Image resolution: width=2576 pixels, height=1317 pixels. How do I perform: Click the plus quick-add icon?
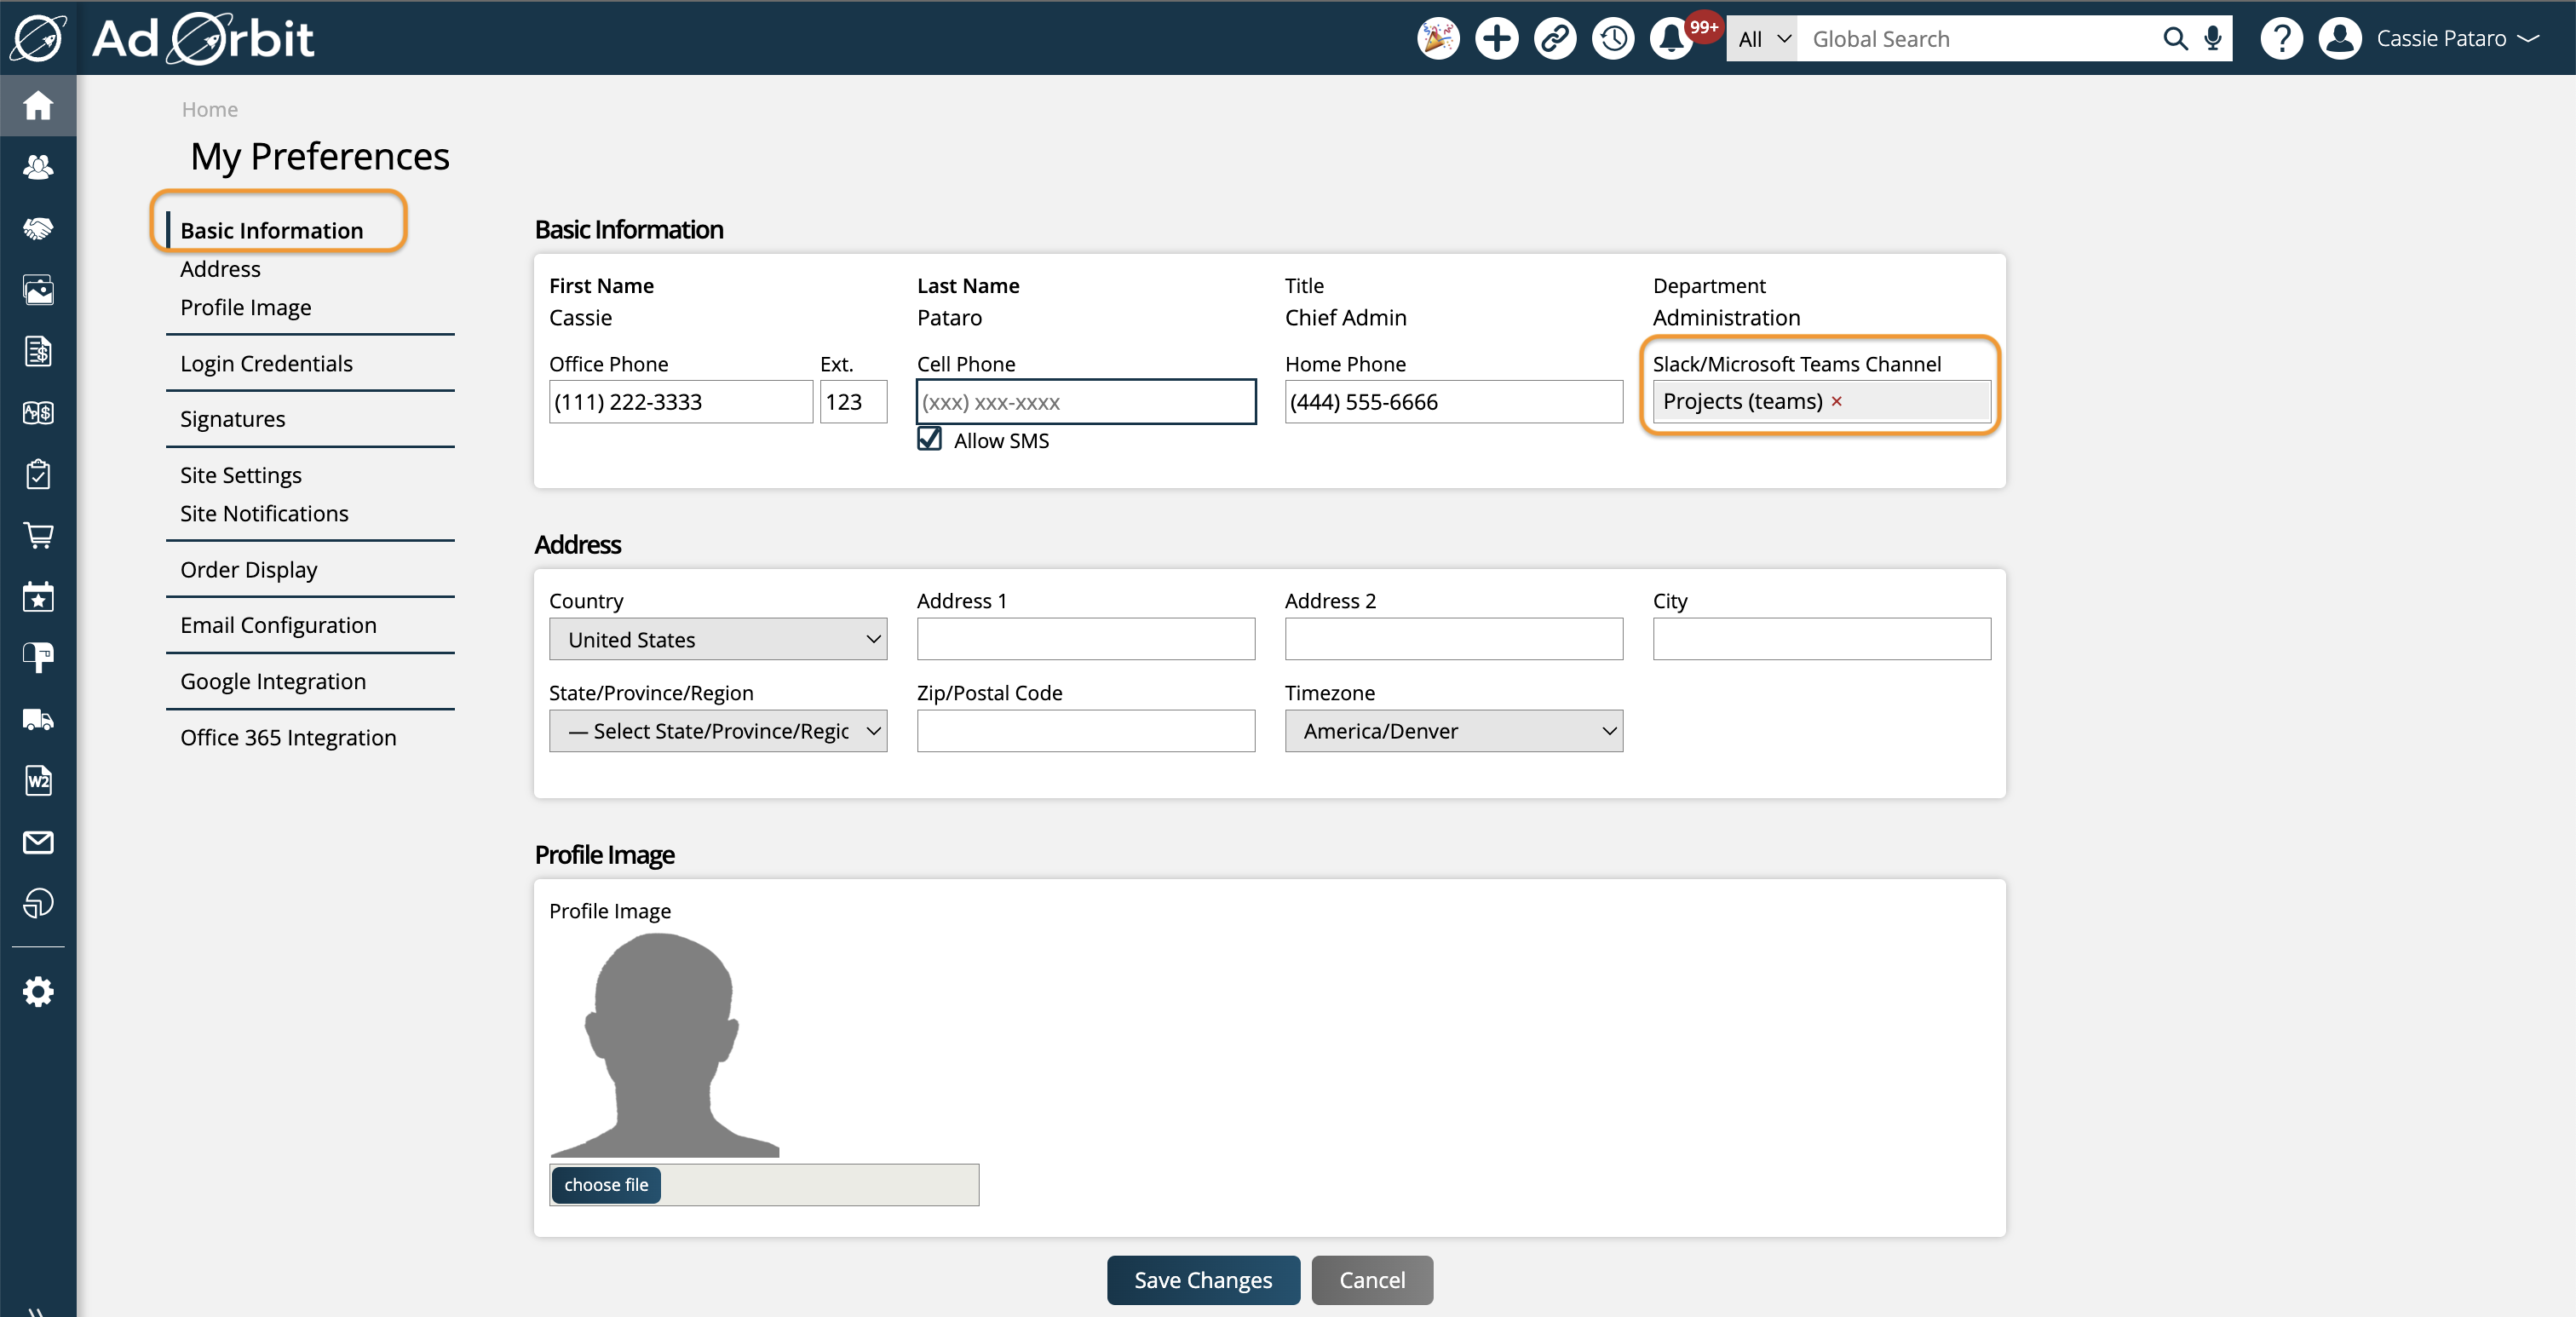click(x=1496, y=38)
